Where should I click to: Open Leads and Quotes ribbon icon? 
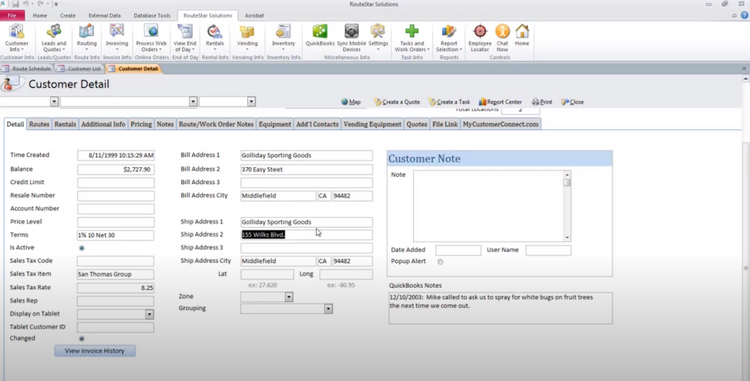pos(54,37)
